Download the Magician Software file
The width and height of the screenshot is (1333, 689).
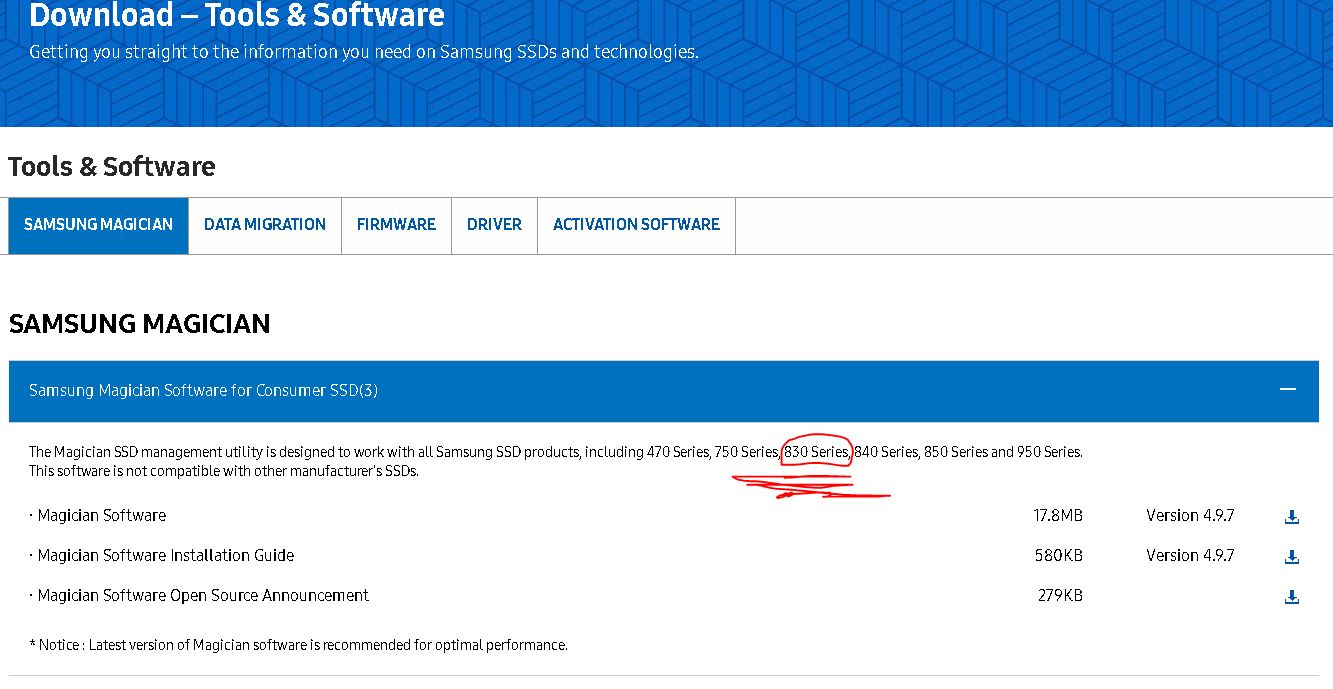pyautogui.click(x=1292, y=517)
